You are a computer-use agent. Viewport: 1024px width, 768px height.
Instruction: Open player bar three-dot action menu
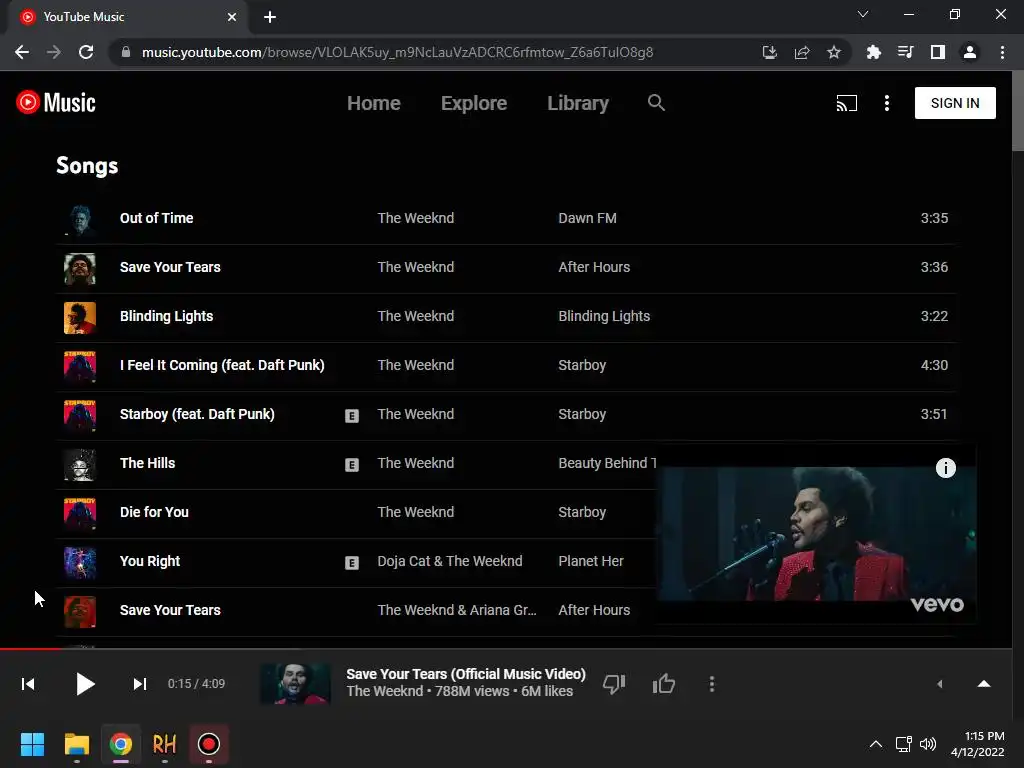pyautogui.click(x=712, y=684)
